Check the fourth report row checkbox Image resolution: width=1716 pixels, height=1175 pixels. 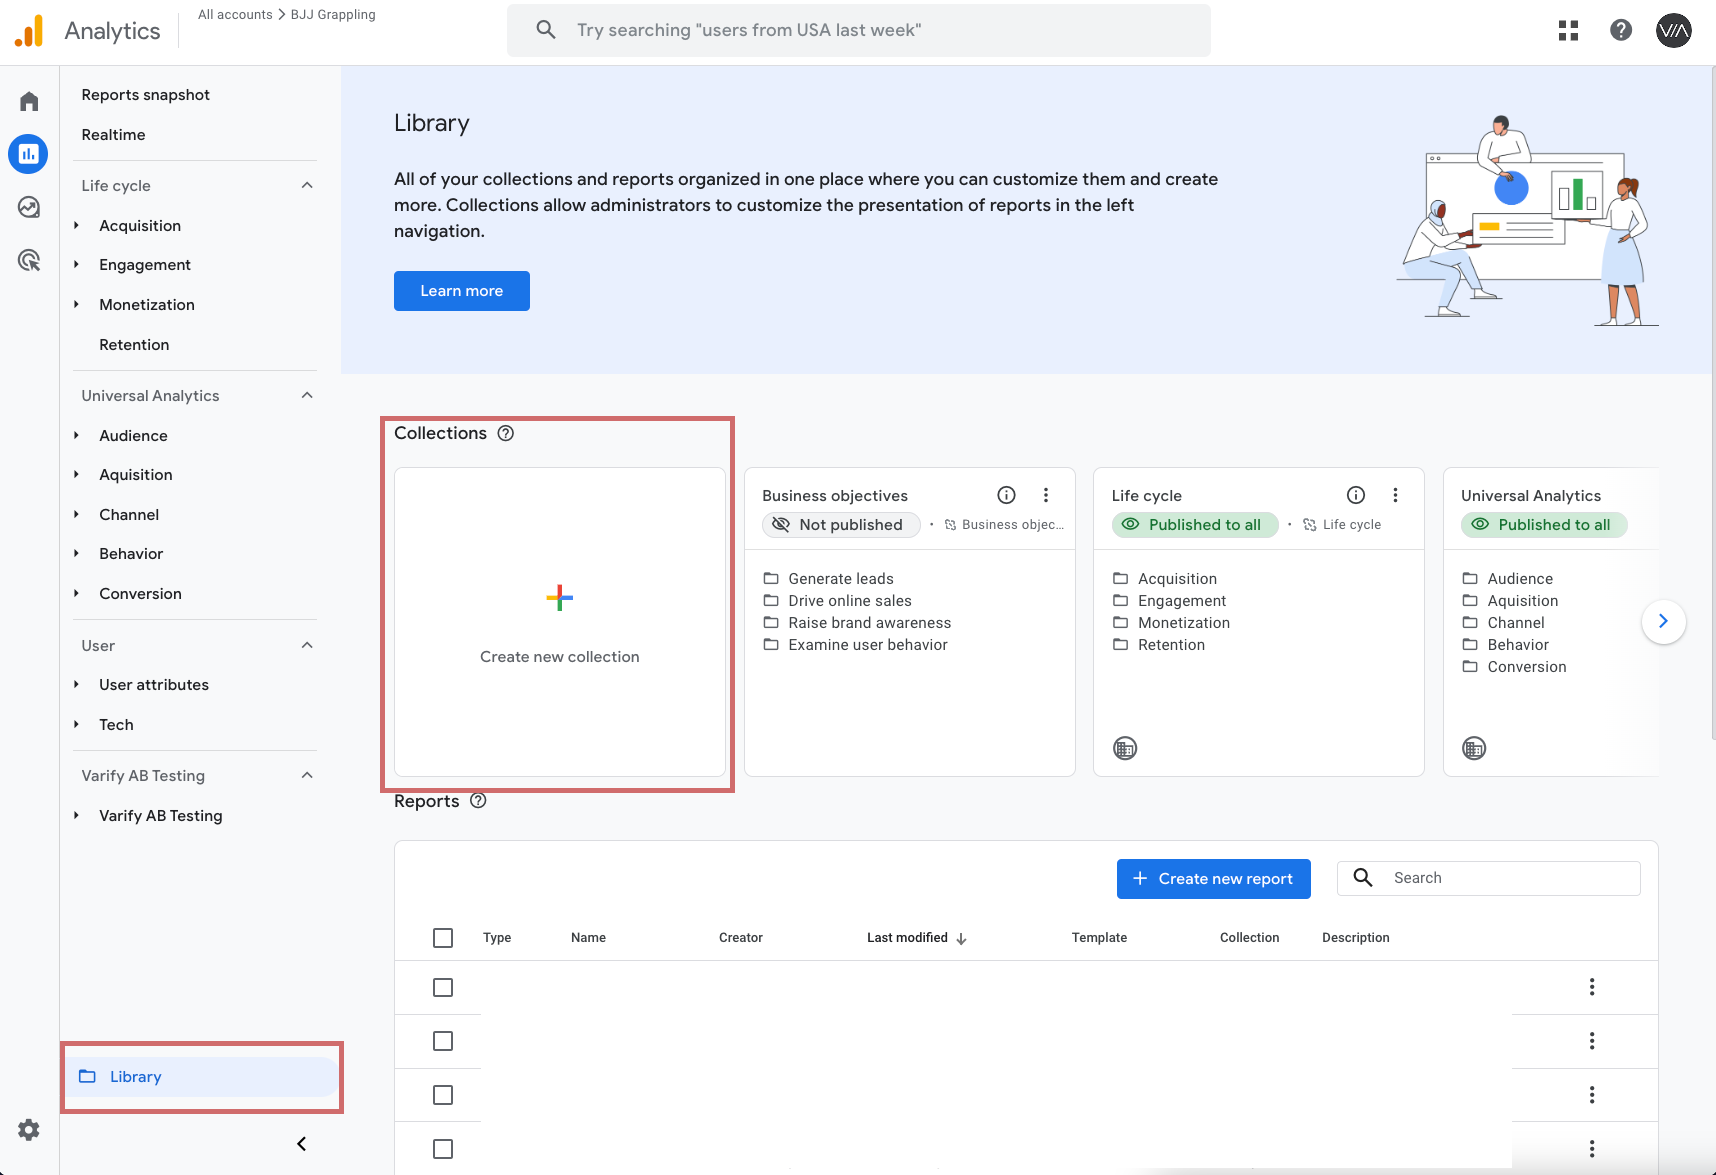click(x=443, y=1149)
